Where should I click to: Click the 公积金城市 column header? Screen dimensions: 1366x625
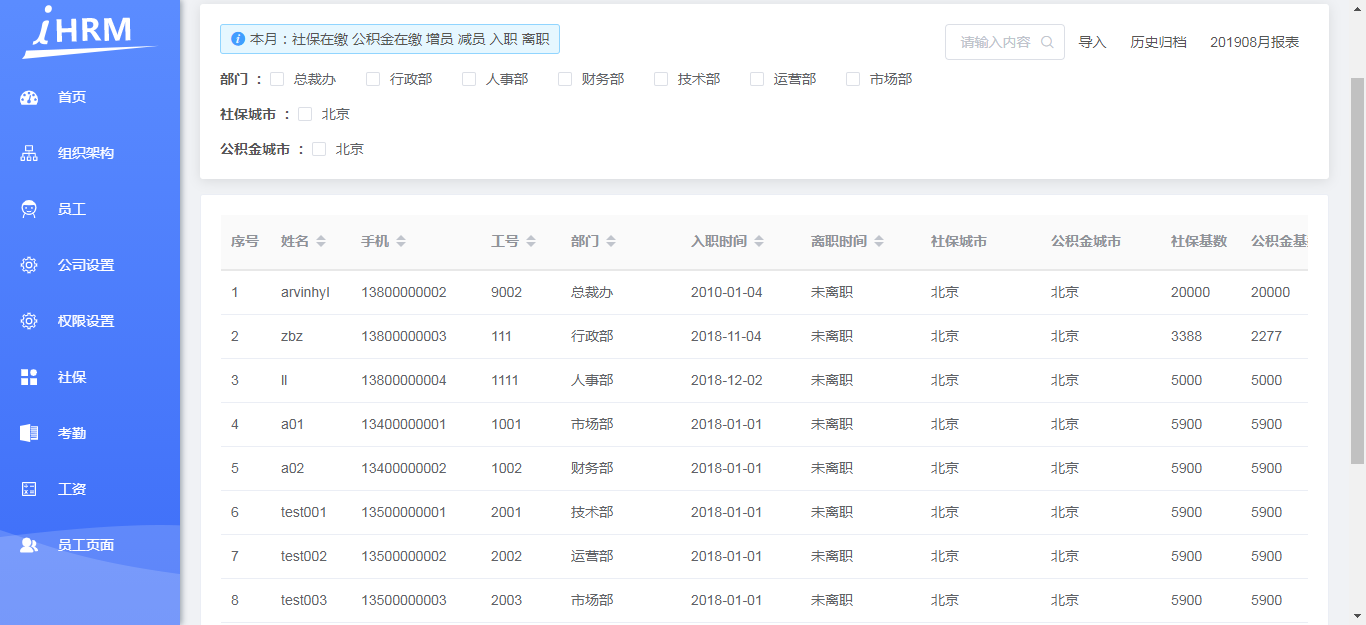[x=1086, y=241]
